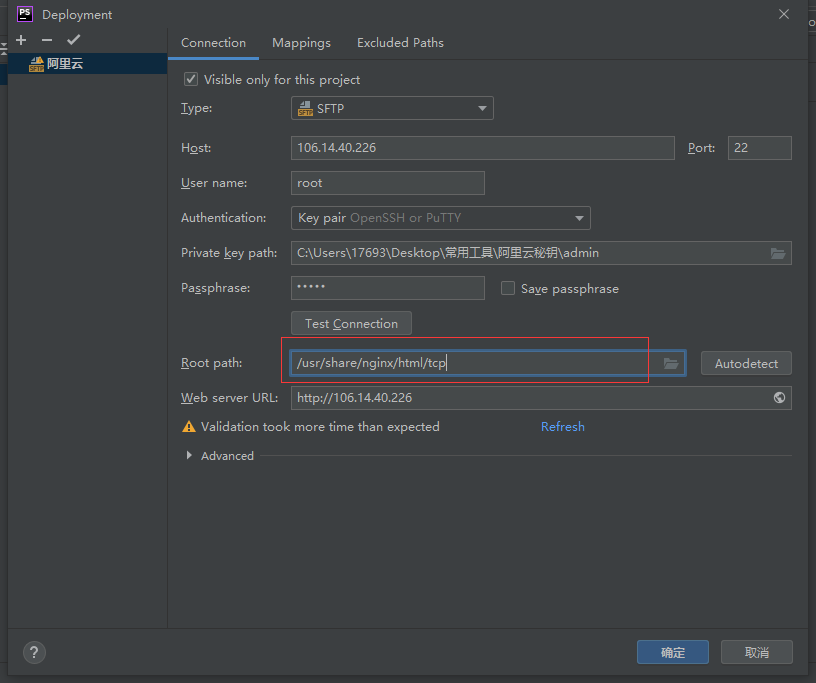The height and width of the screenshot is (683, 816).
Task: Open help with question mark icon
Action: click(34, 652)
